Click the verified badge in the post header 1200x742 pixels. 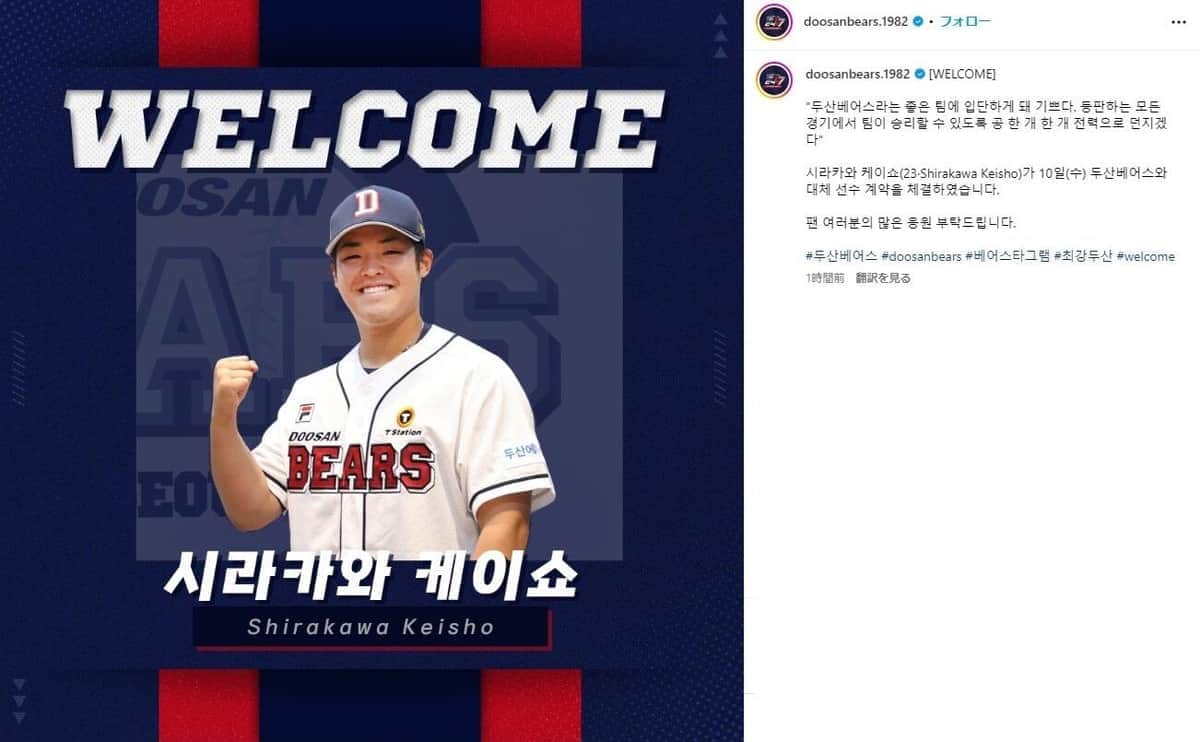[916, 20]
